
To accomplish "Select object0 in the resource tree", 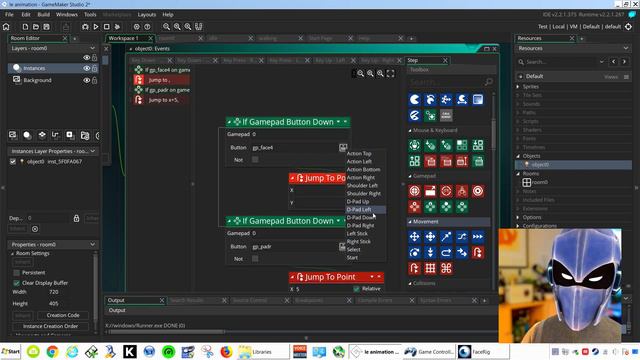I will click(x=540, y=164).
